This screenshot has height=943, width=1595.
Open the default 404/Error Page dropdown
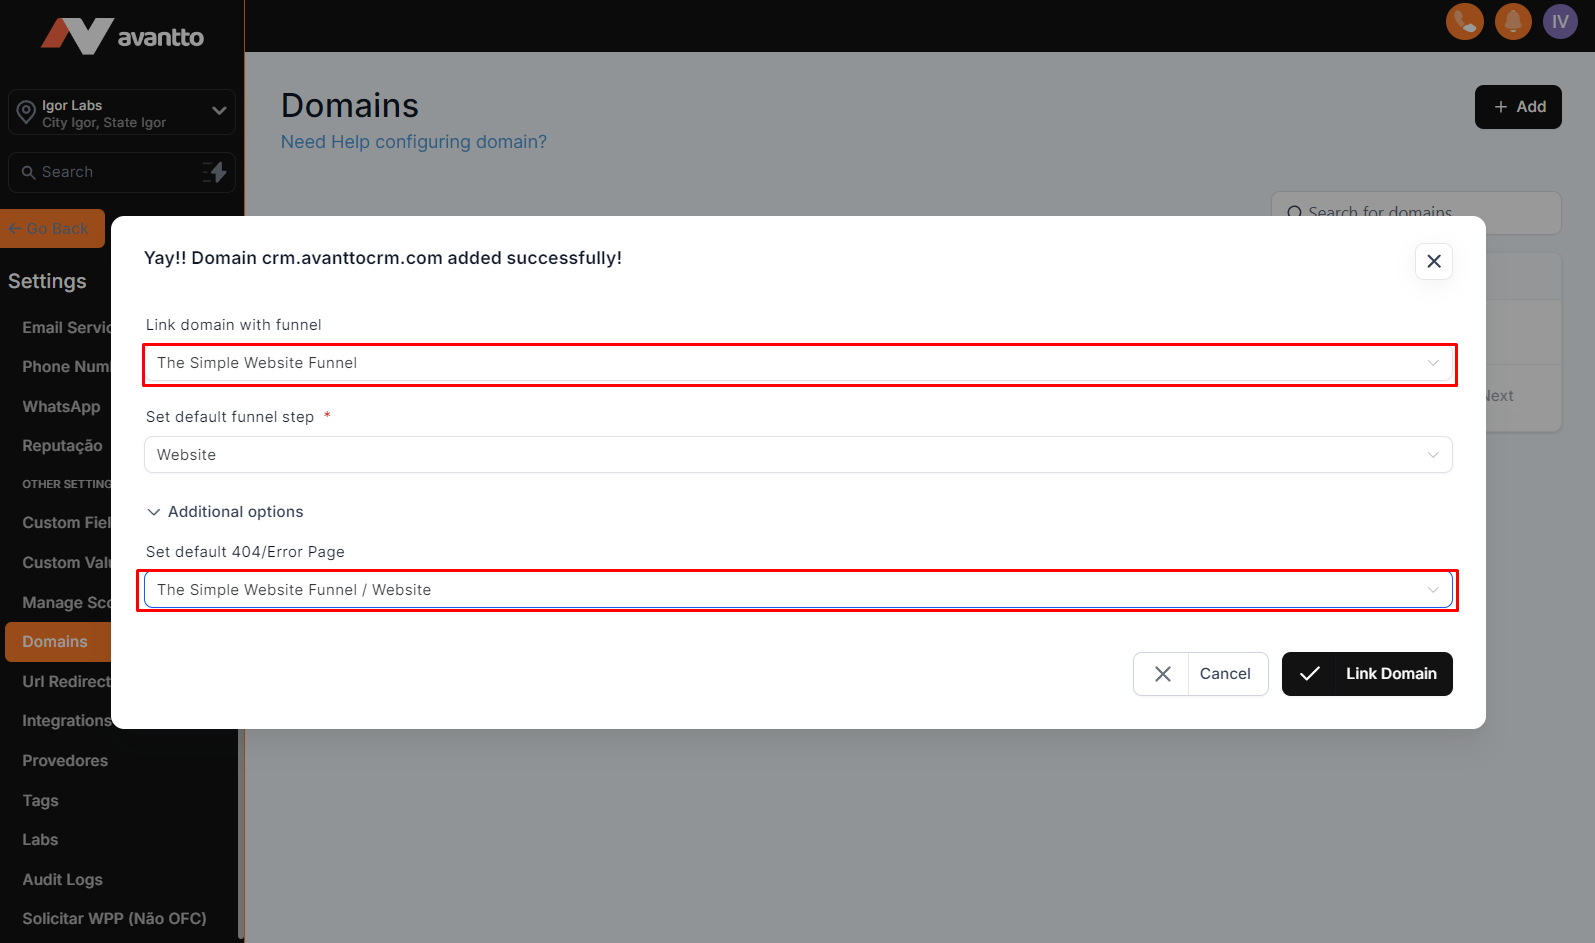pos(798,590)
